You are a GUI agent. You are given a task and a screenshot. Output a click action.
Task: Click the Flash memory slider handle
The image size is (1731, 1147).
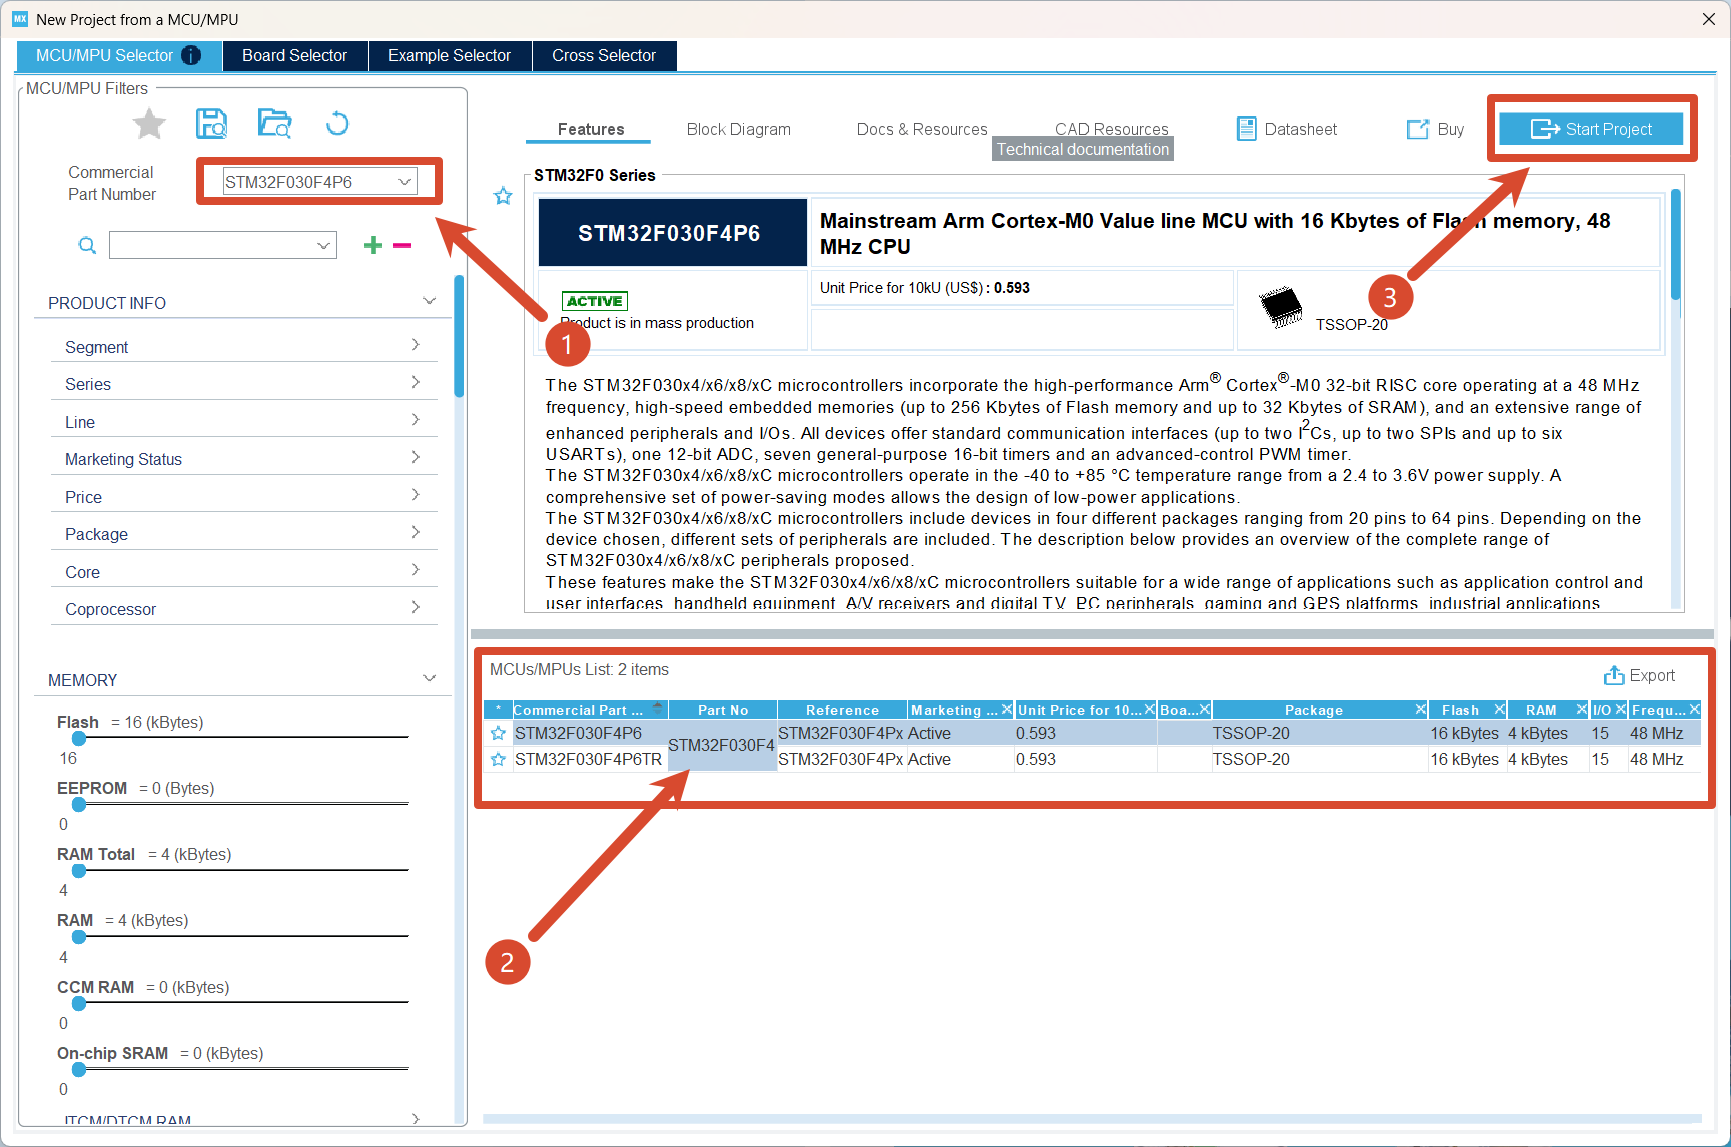point(79,738)
